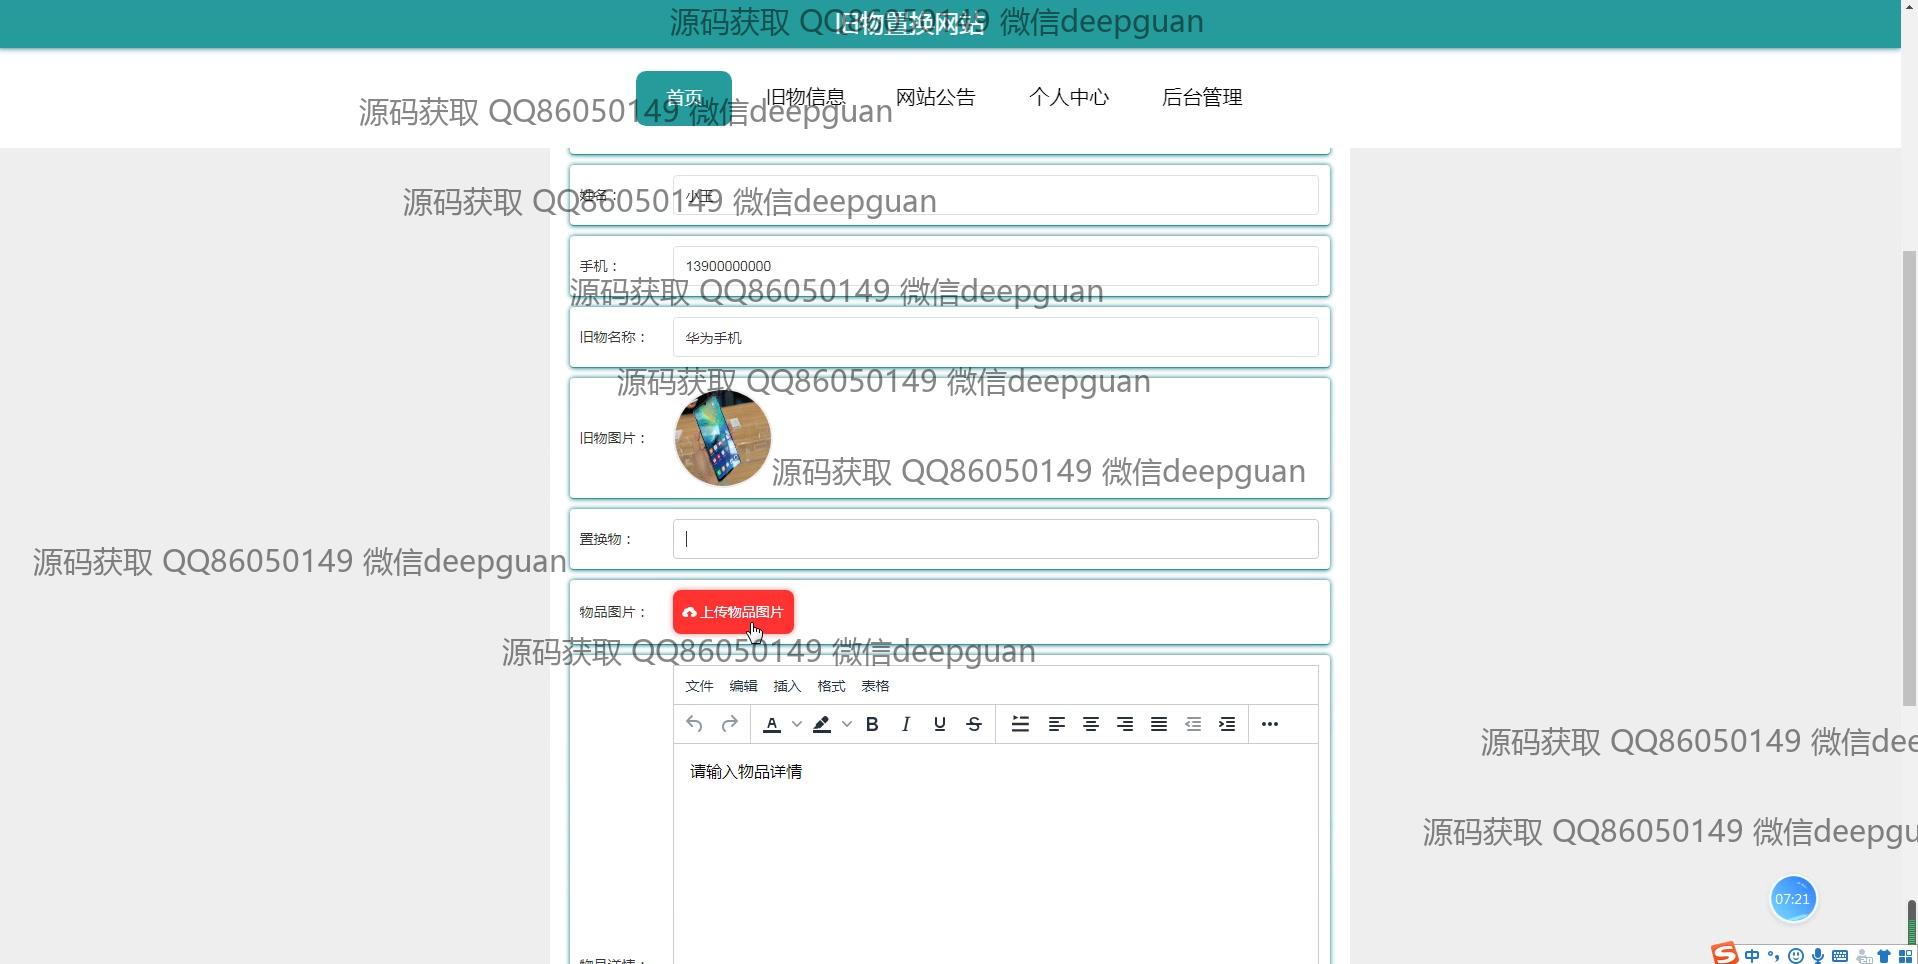
Task: Open the highlight color dropdown arrow
Action: click(x=847, y=724)
